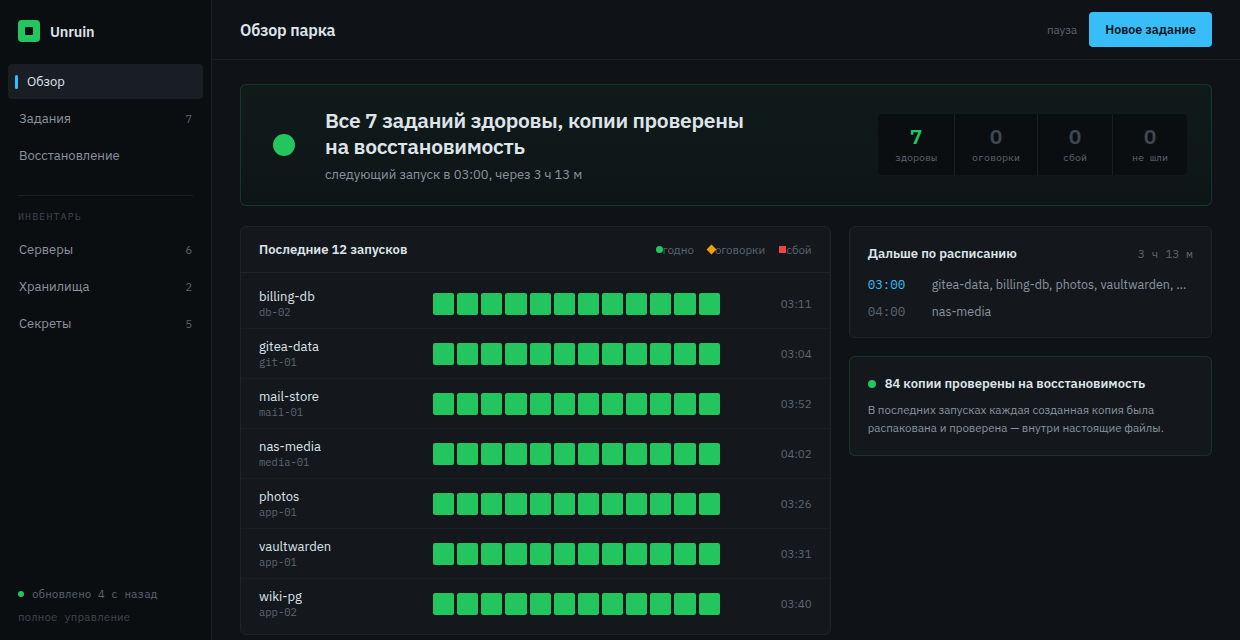Viewport: 1240px width, 640px height.
Task: Click last run square in mail-store row
Action: (709, 404)
